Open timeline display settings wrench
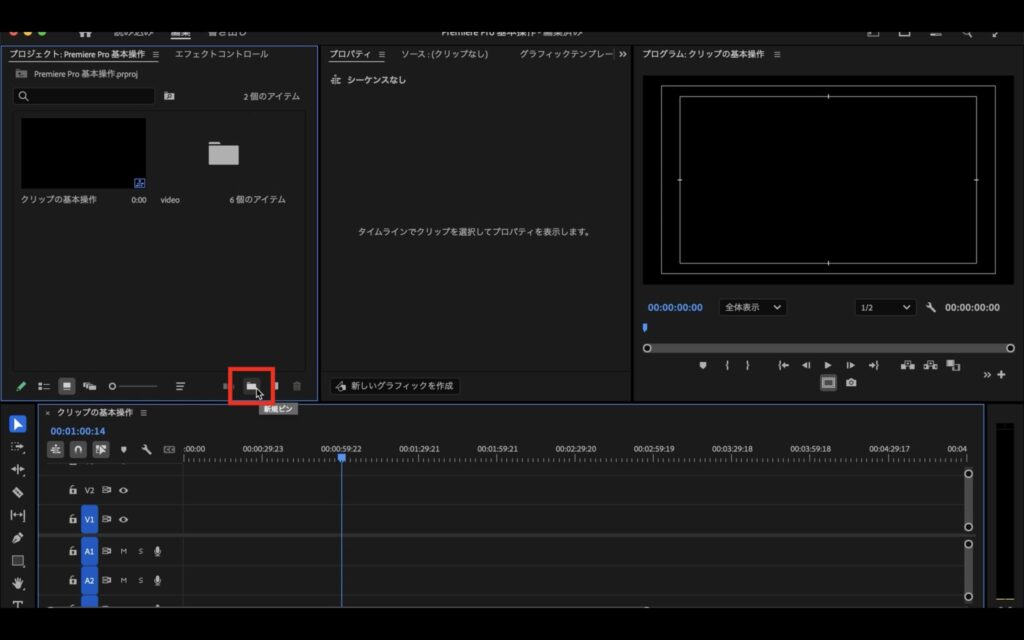 (x=146, y=449)
